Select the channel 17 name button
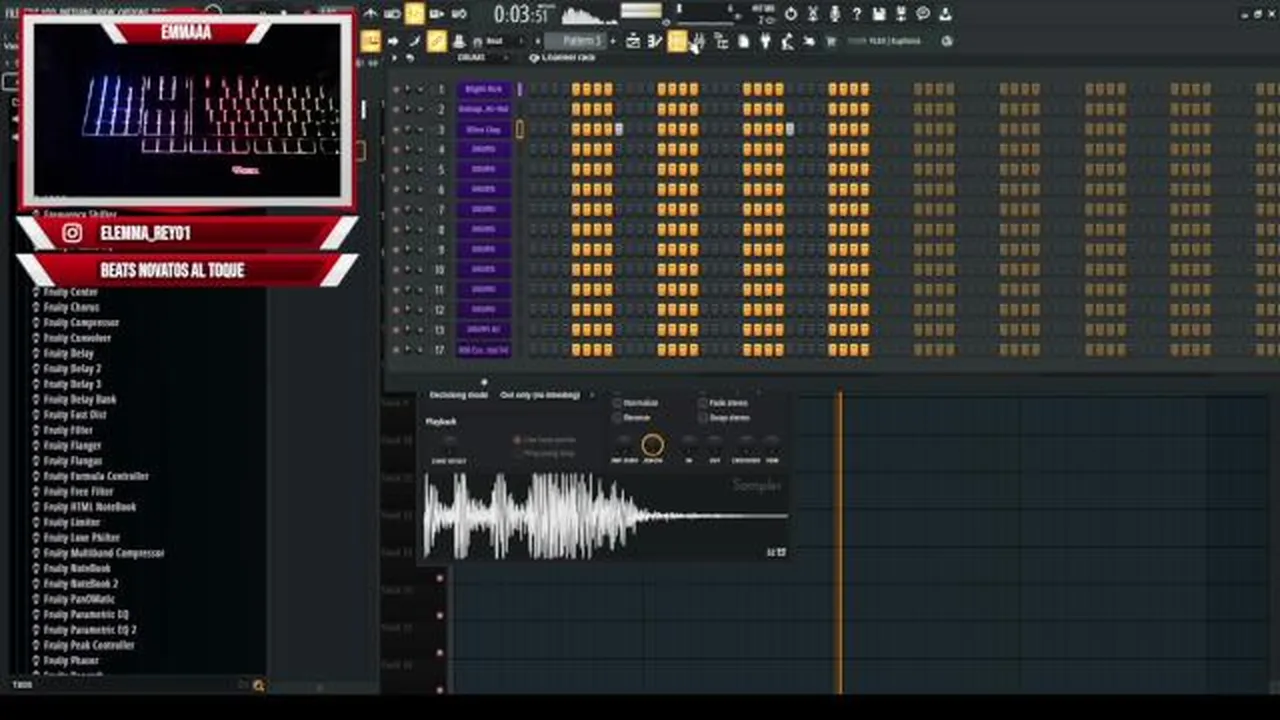This screenshot has width=1280, height=720. coord(484,350)
